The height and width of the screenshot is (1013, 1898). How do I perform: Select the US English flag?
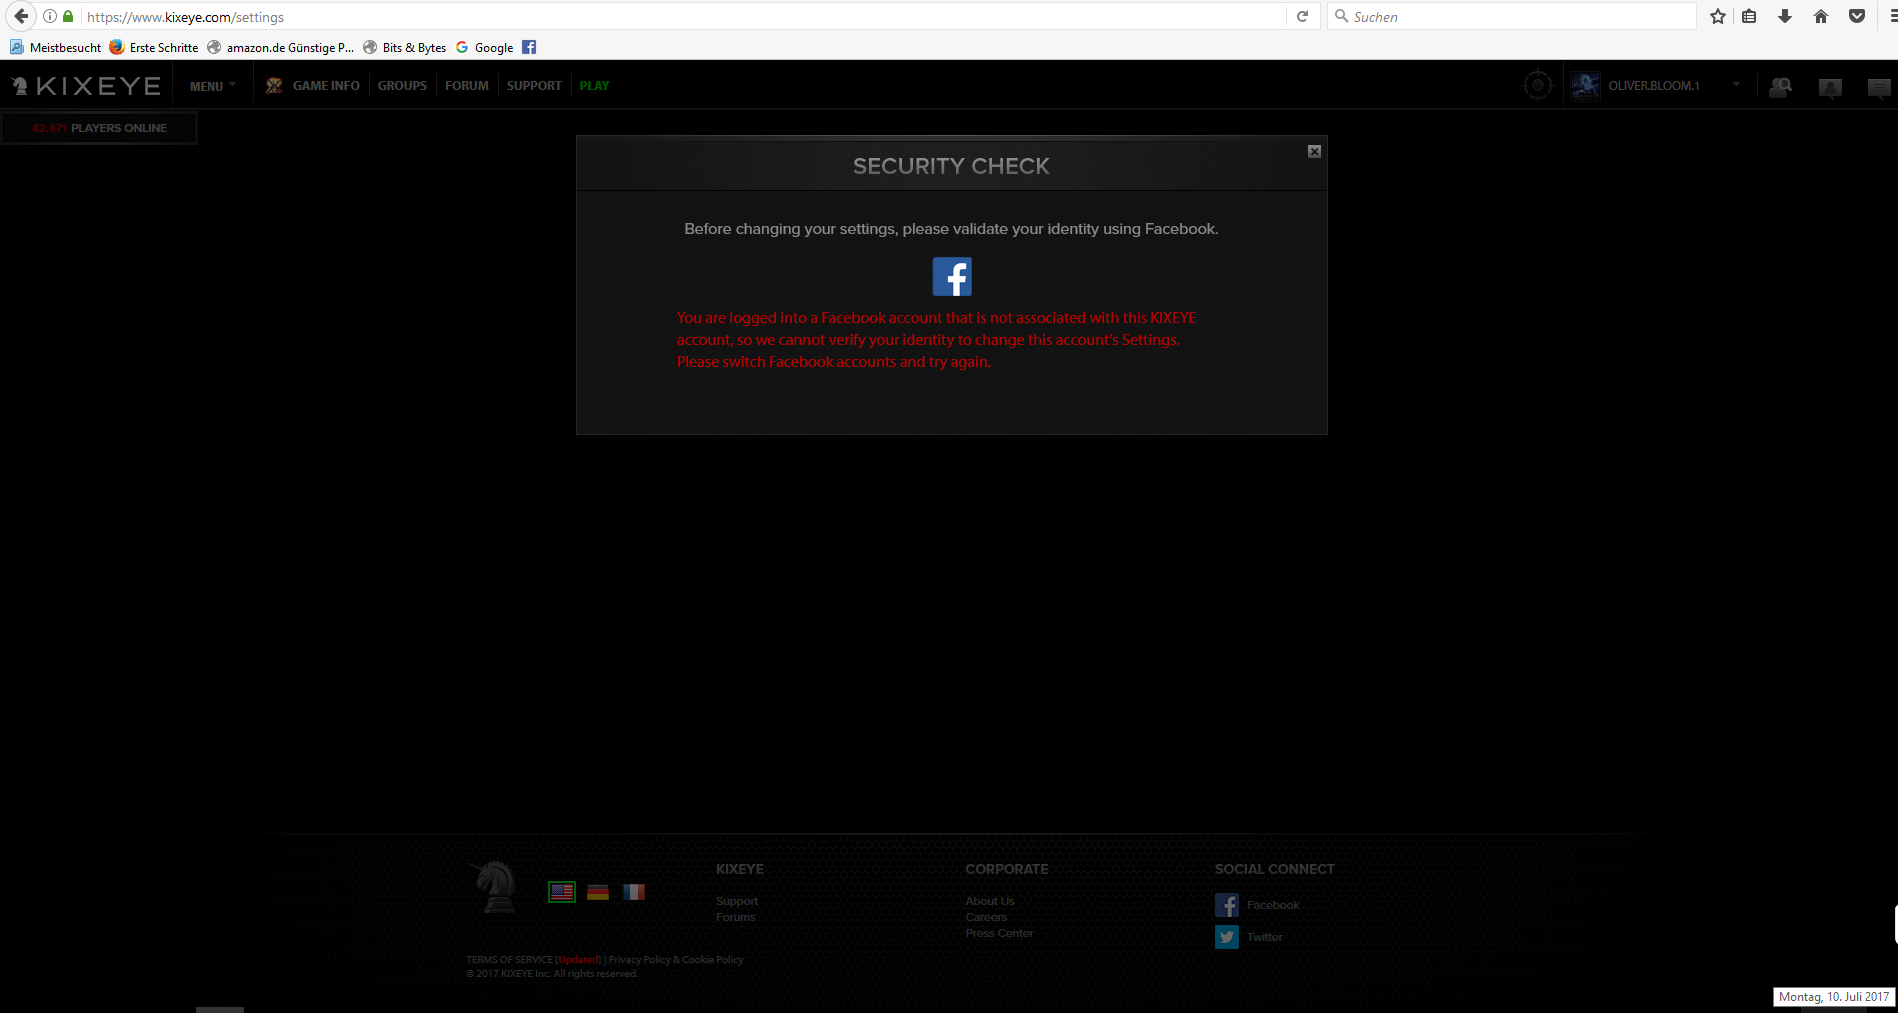pos(562,892)
